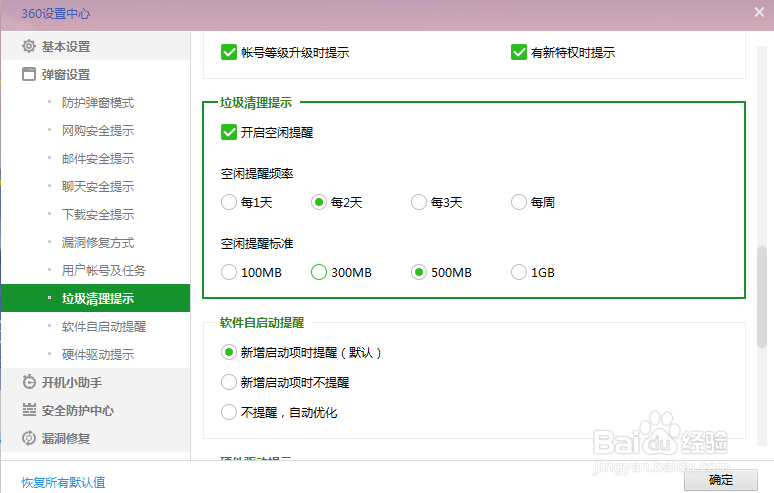The height and width of the screenshot is (493, 774).
Task: Go to 硬件驱动提示 settings
Action: point(98,354)
